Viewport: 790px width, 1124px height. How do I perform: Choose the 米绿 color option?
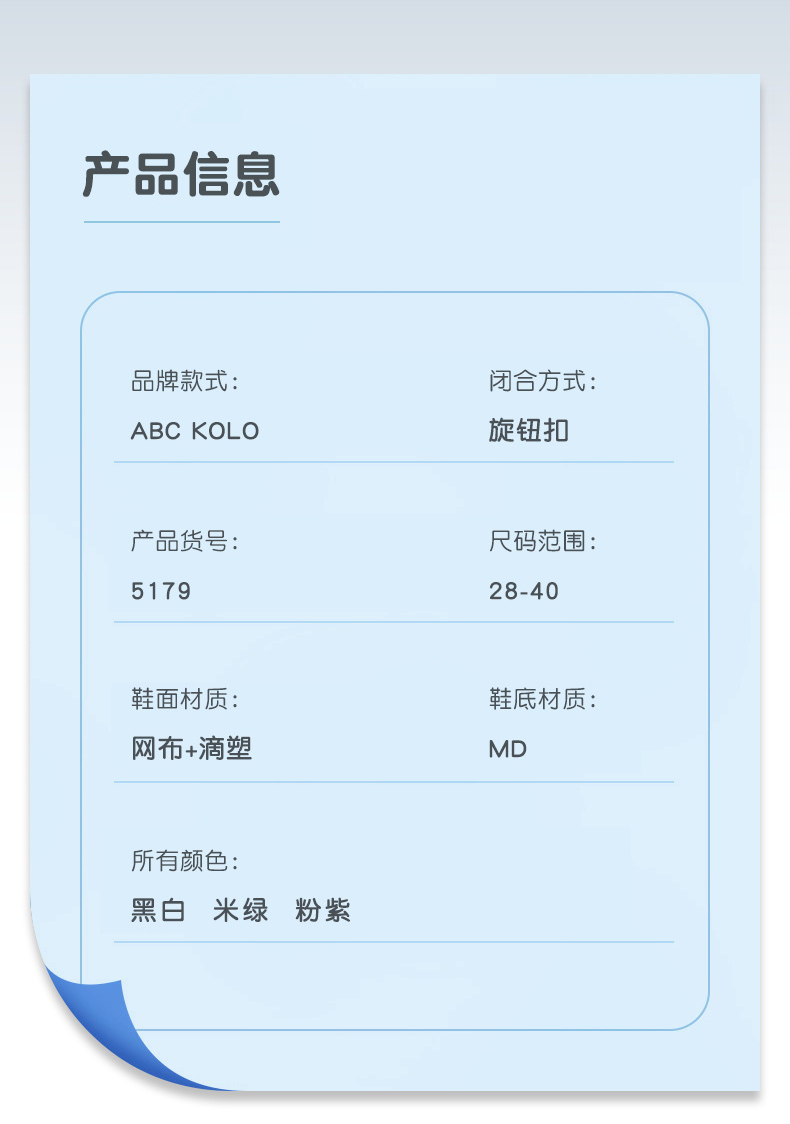241,910
